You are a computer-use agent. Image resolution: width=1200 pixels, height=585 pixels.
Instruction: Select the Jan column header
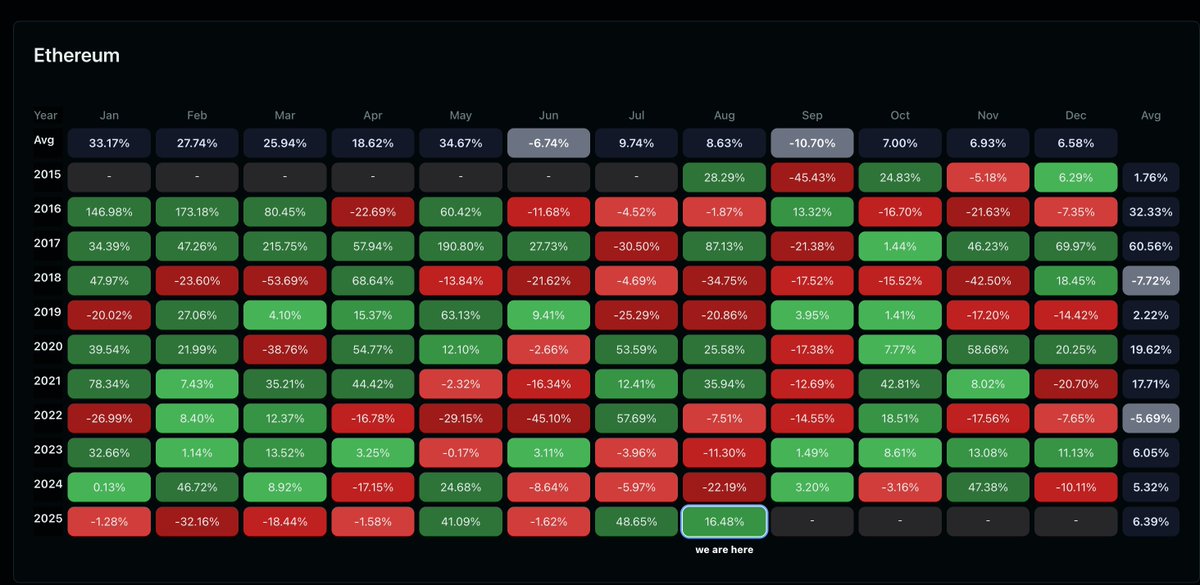(109, 116)
